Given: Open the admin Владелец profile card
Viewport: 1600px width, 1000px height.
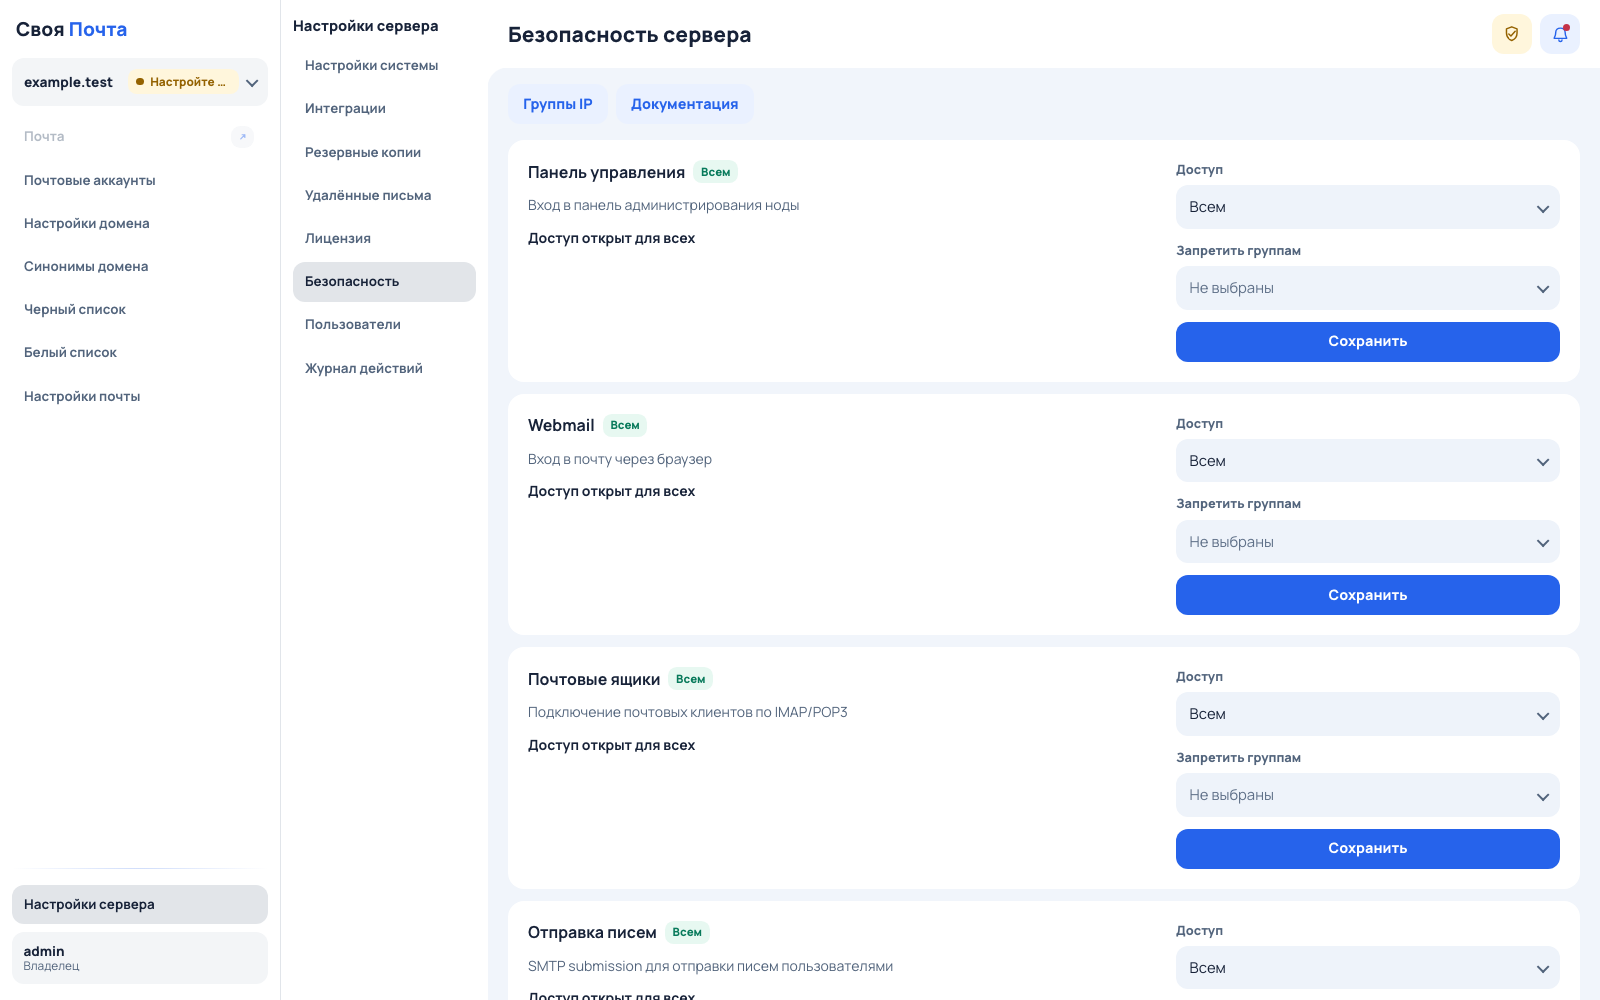Looking at the screenshot, I should pyautogui.click(x=140, y=958).
